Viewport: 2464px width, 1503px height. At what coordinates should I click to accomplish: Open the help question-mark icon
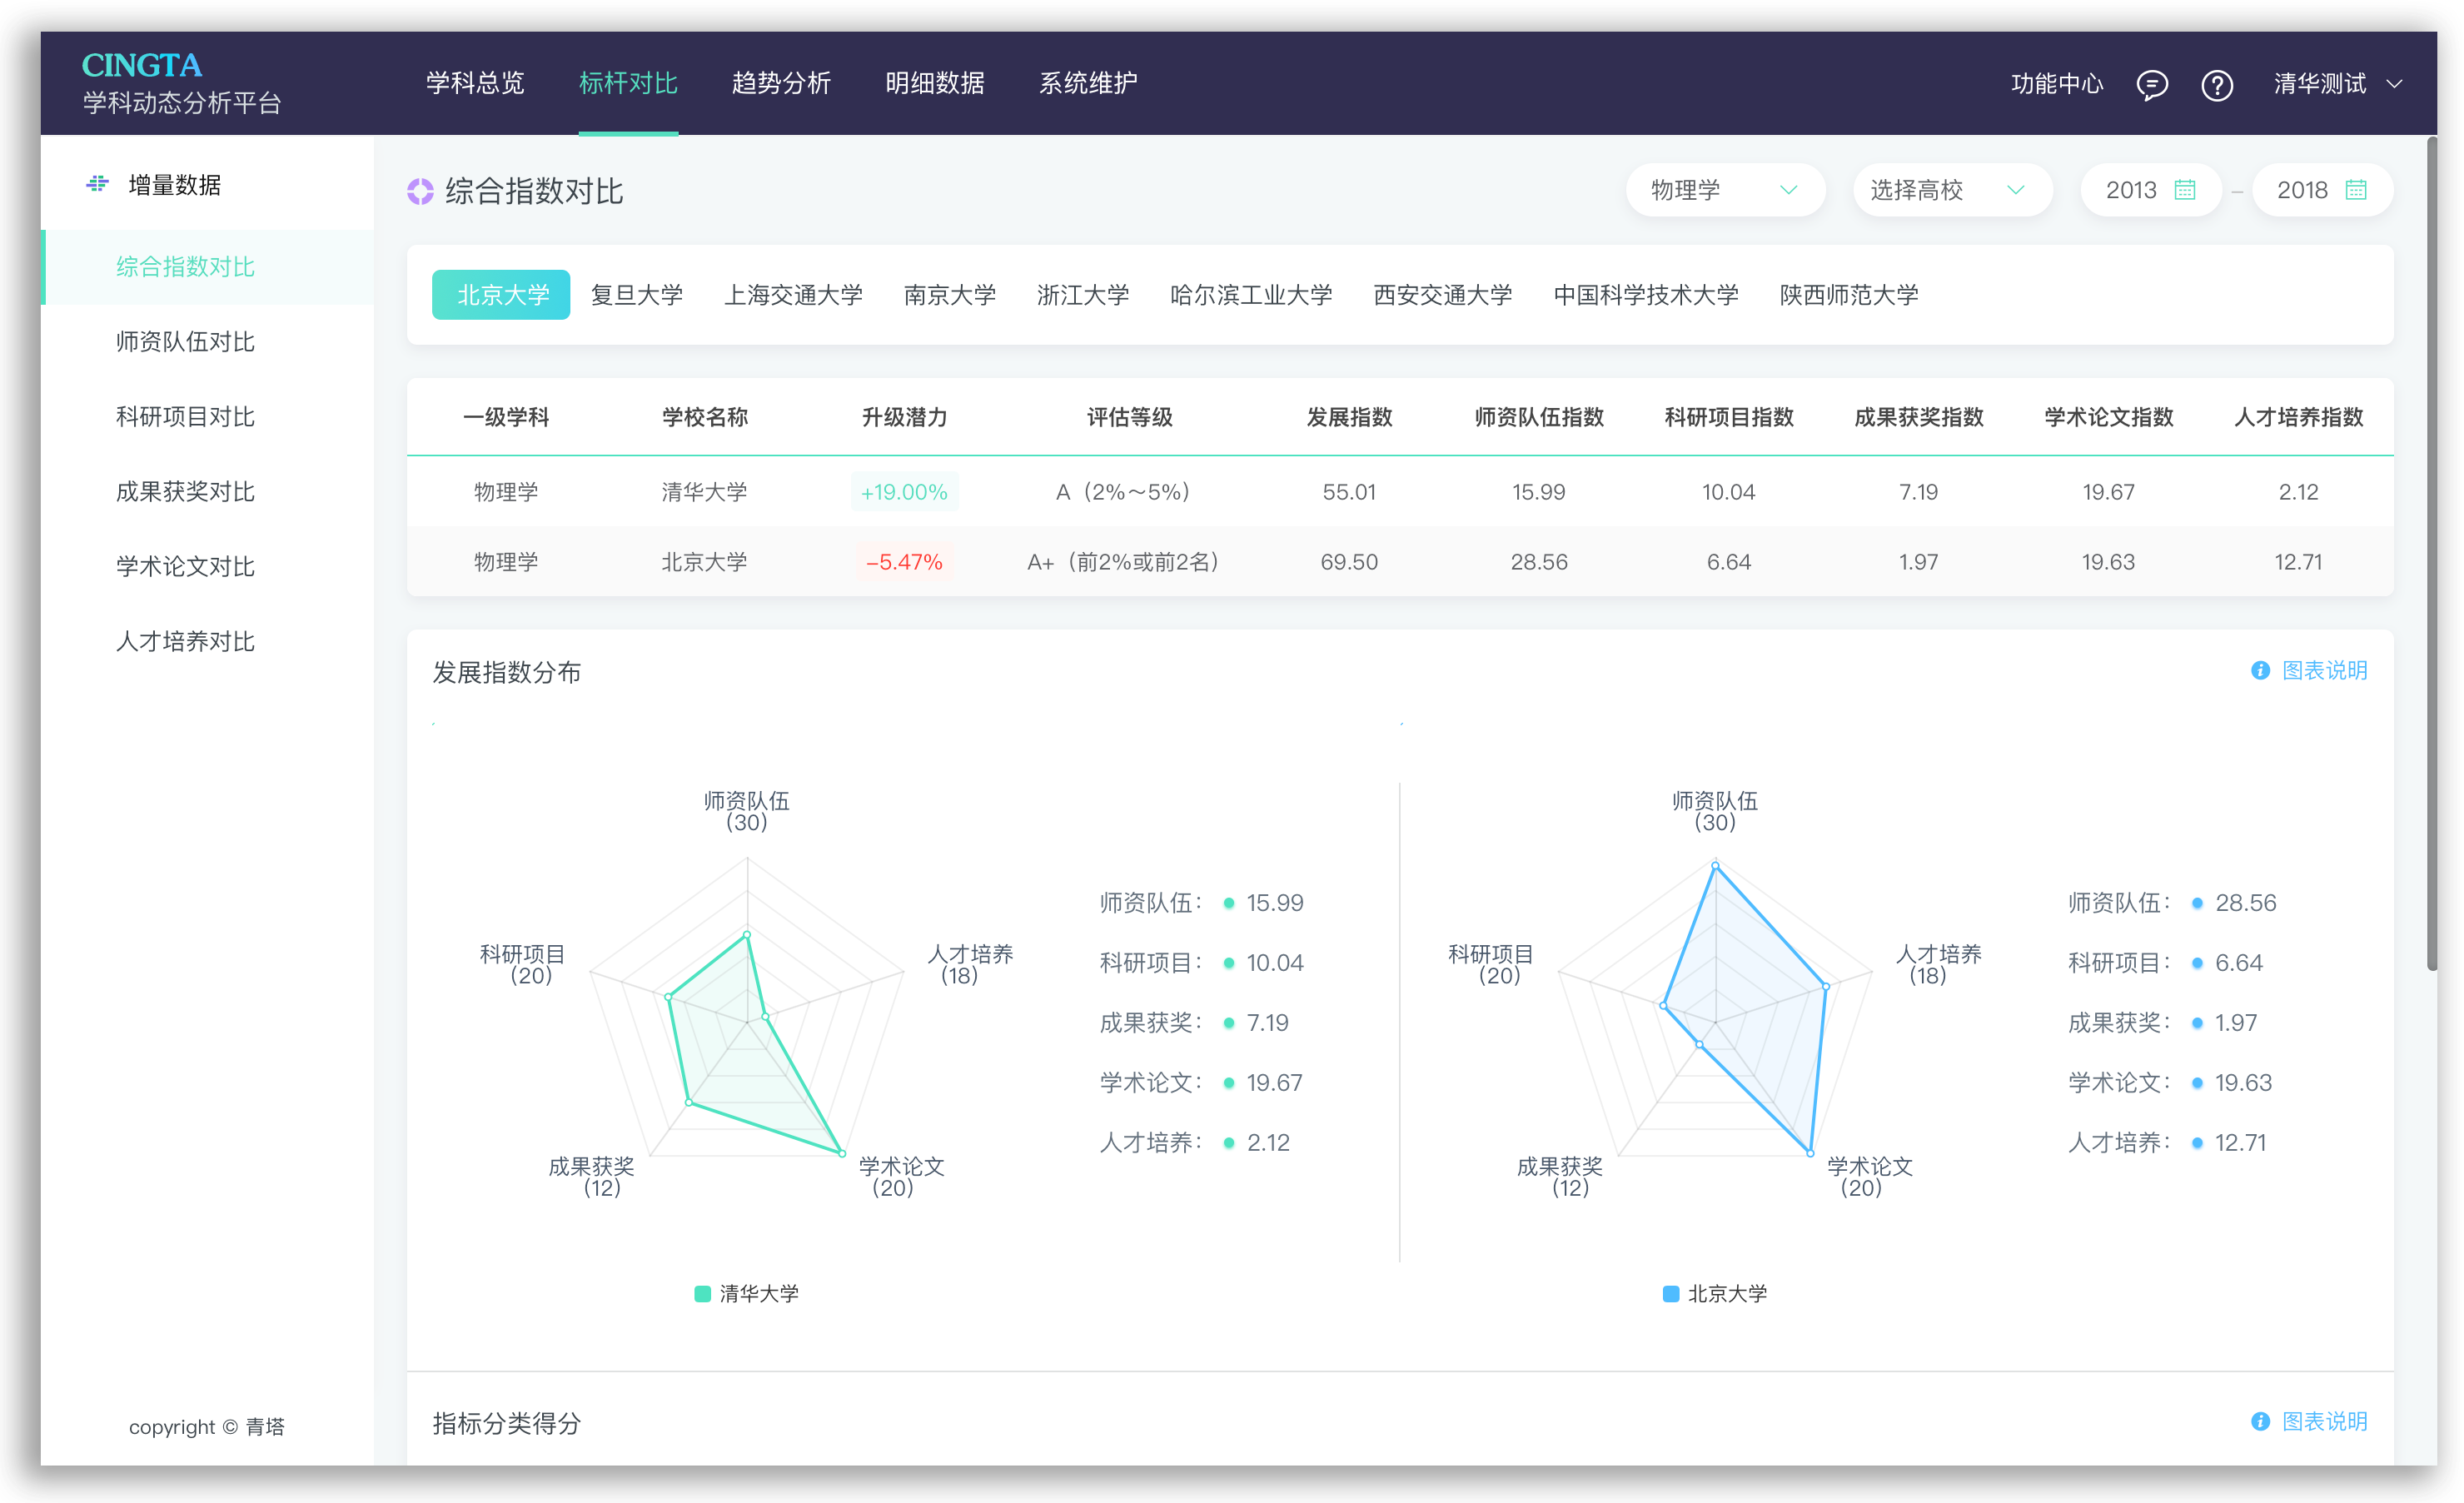(x=2216, y=85)
